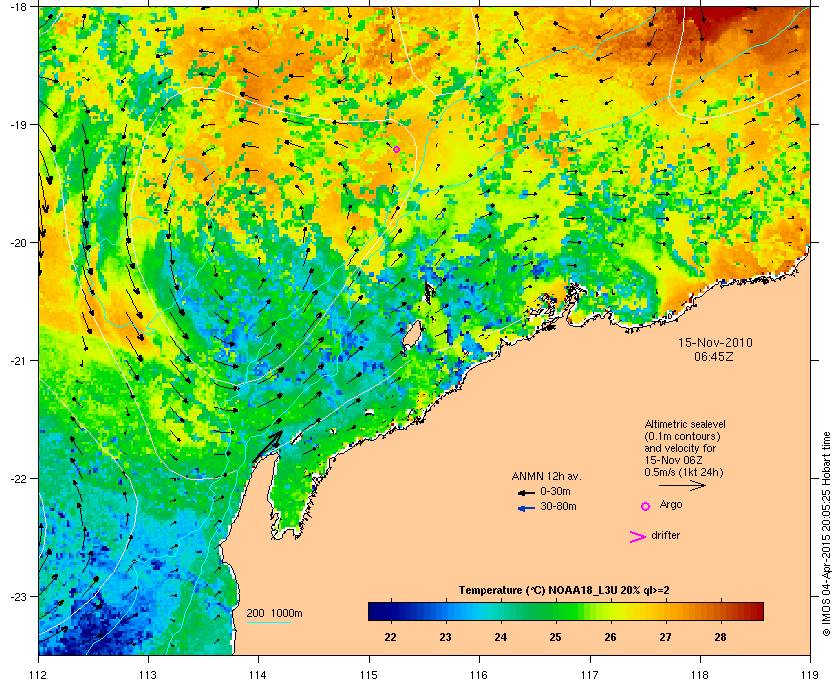Screen dimensions: 840x680
Task: Click the 'Altimetric sealevel' legend text
Action: coord(684,424)
